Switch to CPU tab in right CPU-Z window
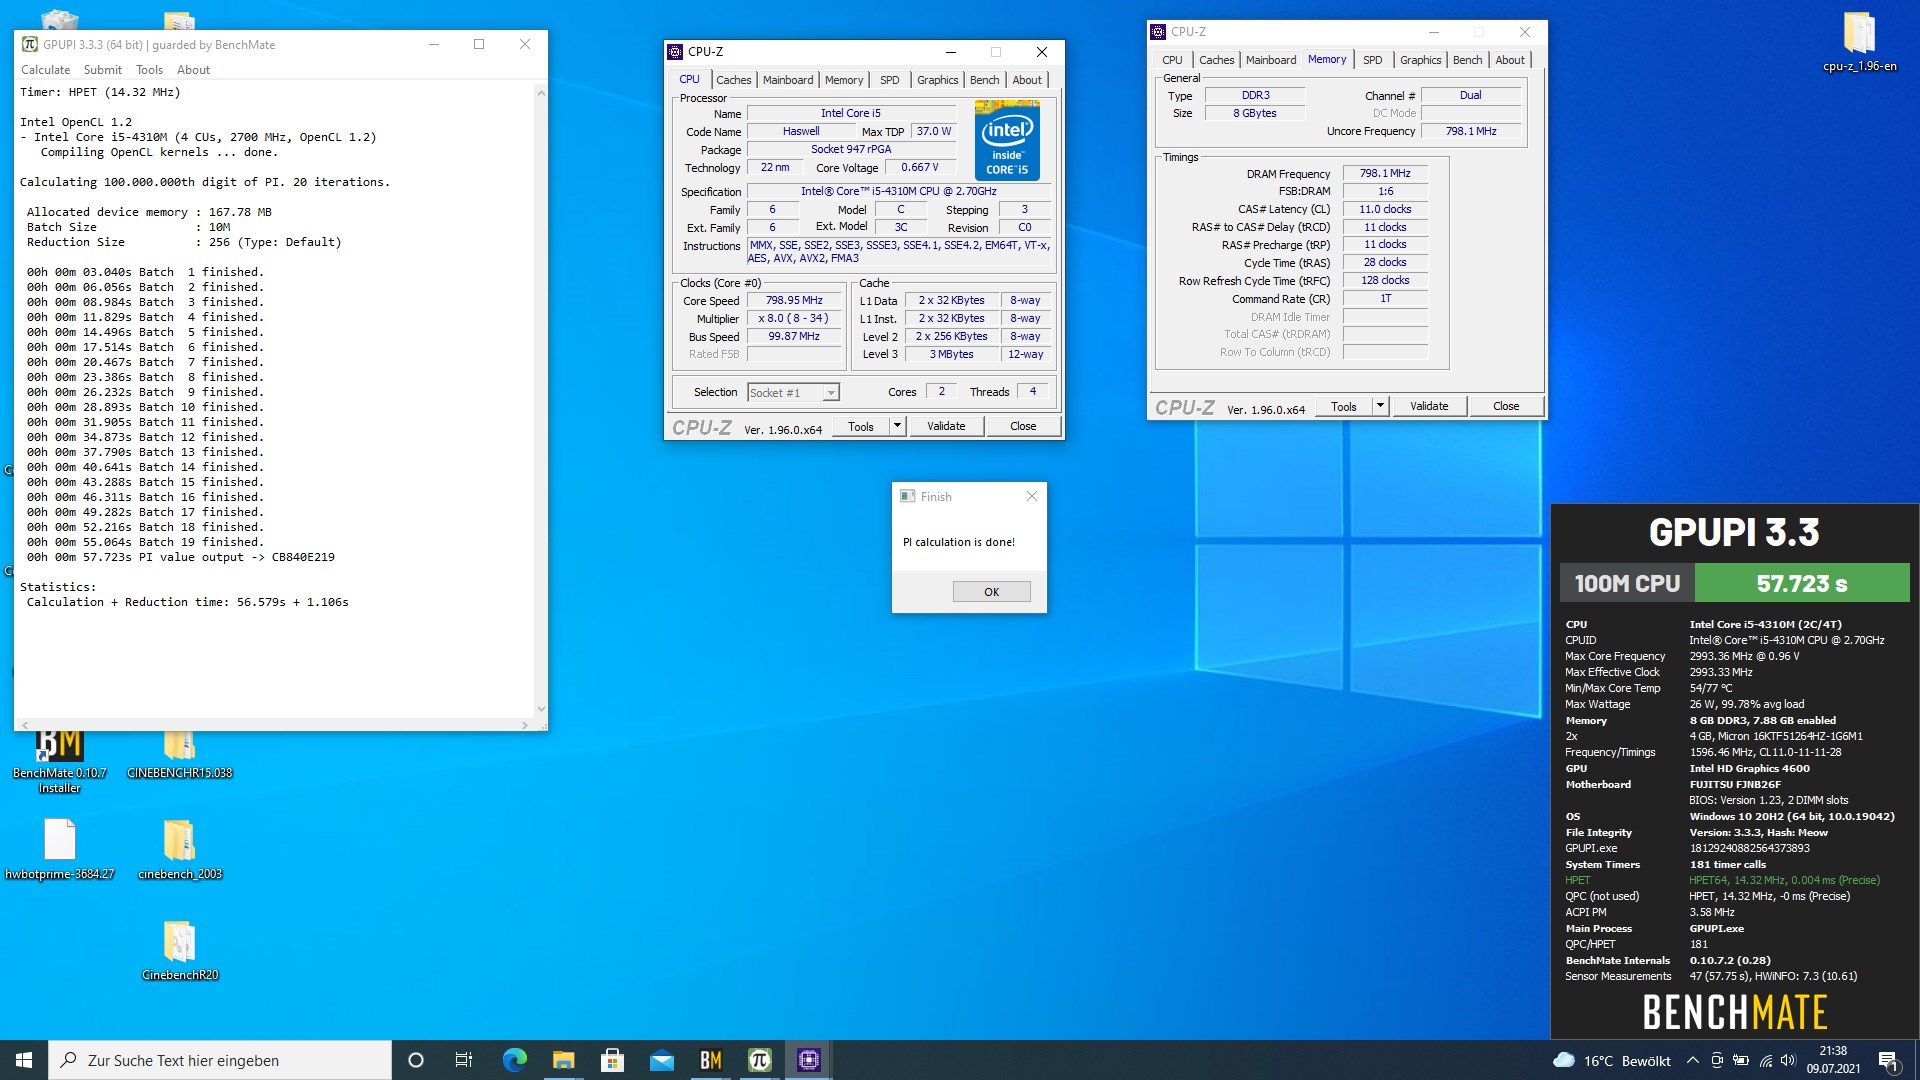 (1172, 60)
